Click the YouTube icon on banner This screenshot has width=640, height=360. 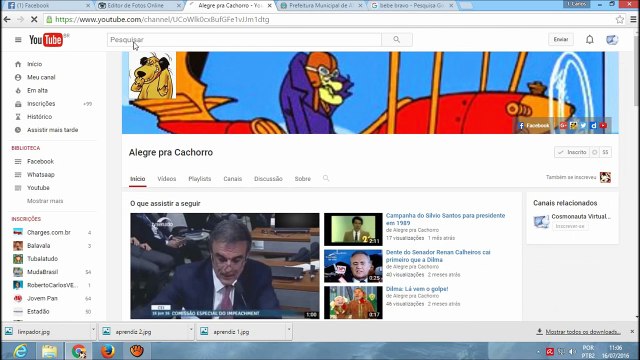pyautogui.click(x=603, y=125)
